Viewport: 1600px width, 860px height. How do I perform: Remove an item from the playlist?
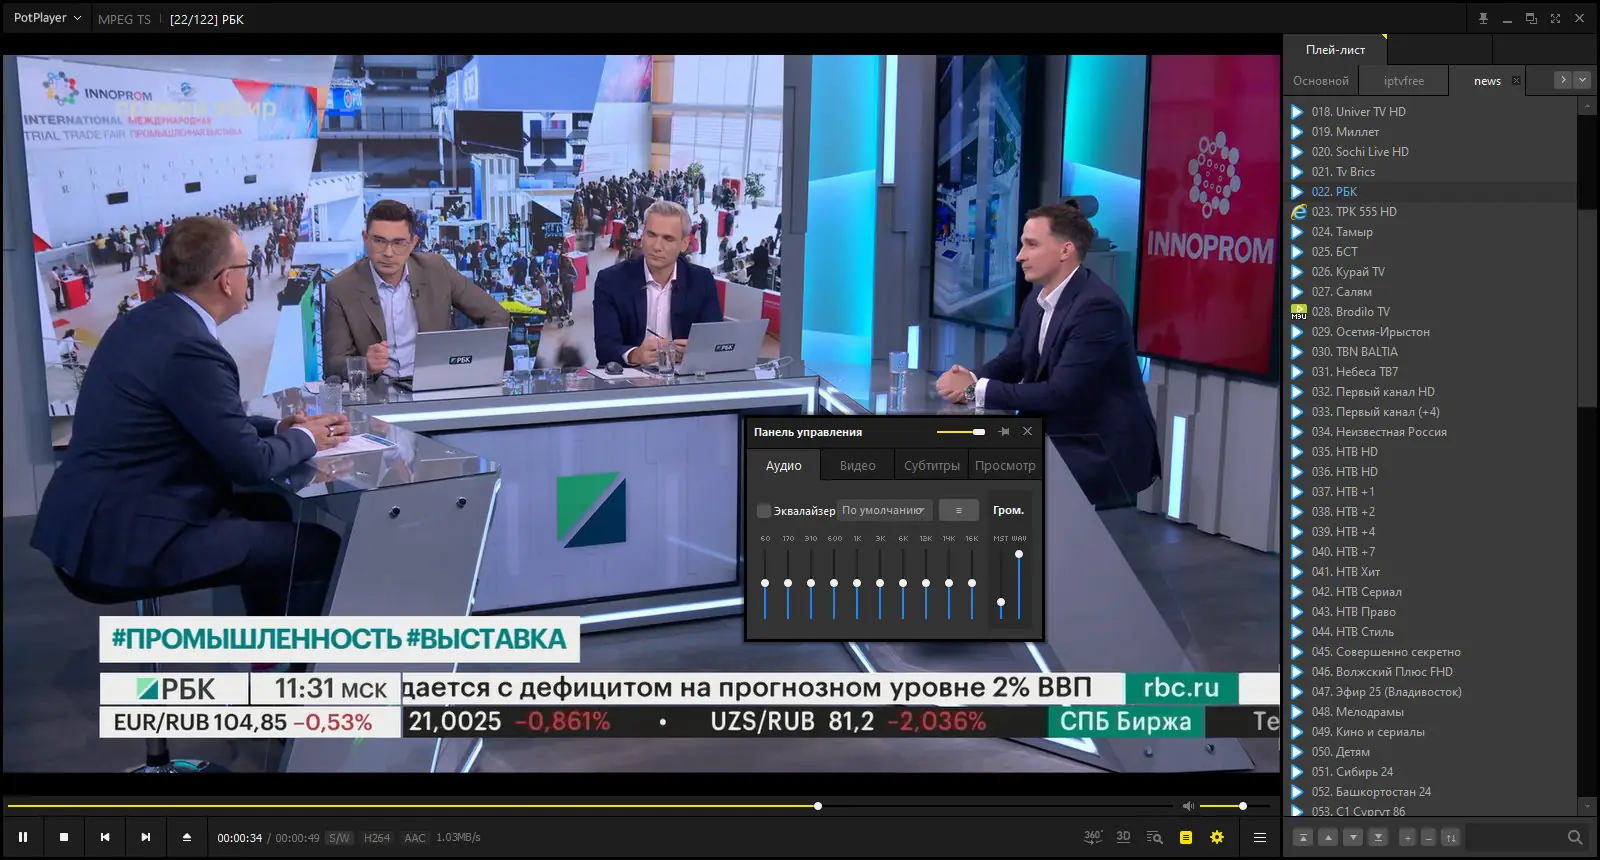point(1428,837)
